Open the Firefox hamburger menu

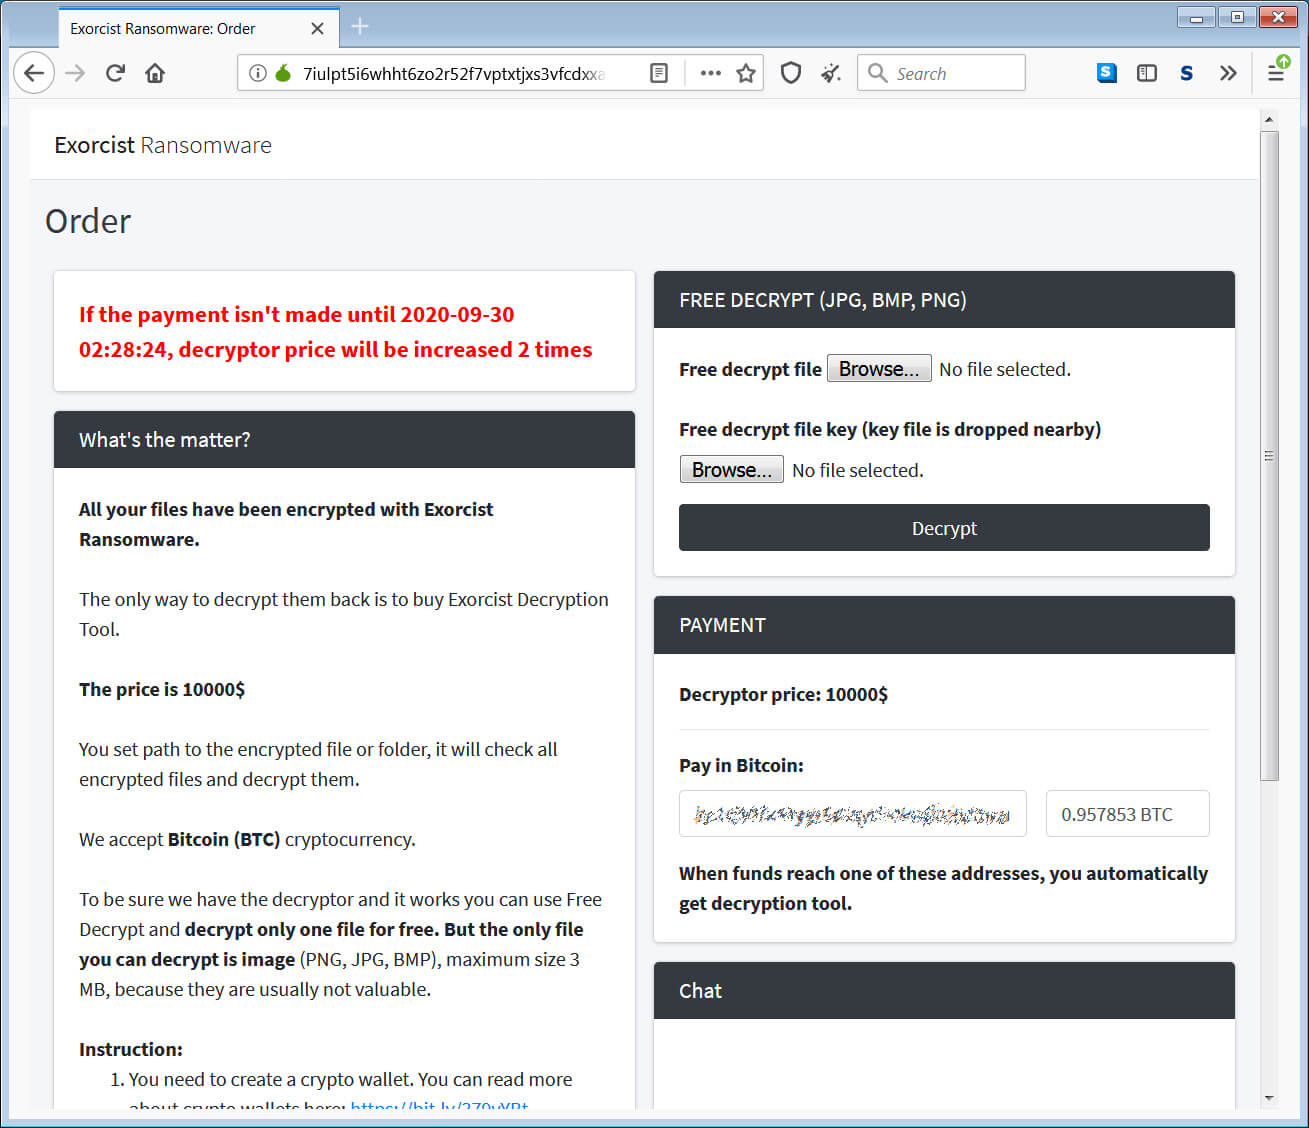tap(1276, 73)
